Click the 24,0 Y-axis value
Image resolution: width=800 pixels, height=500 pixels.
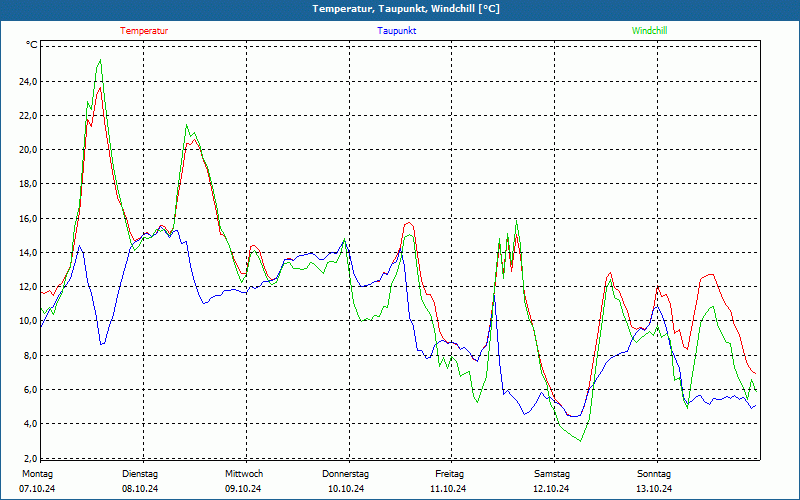27,81
